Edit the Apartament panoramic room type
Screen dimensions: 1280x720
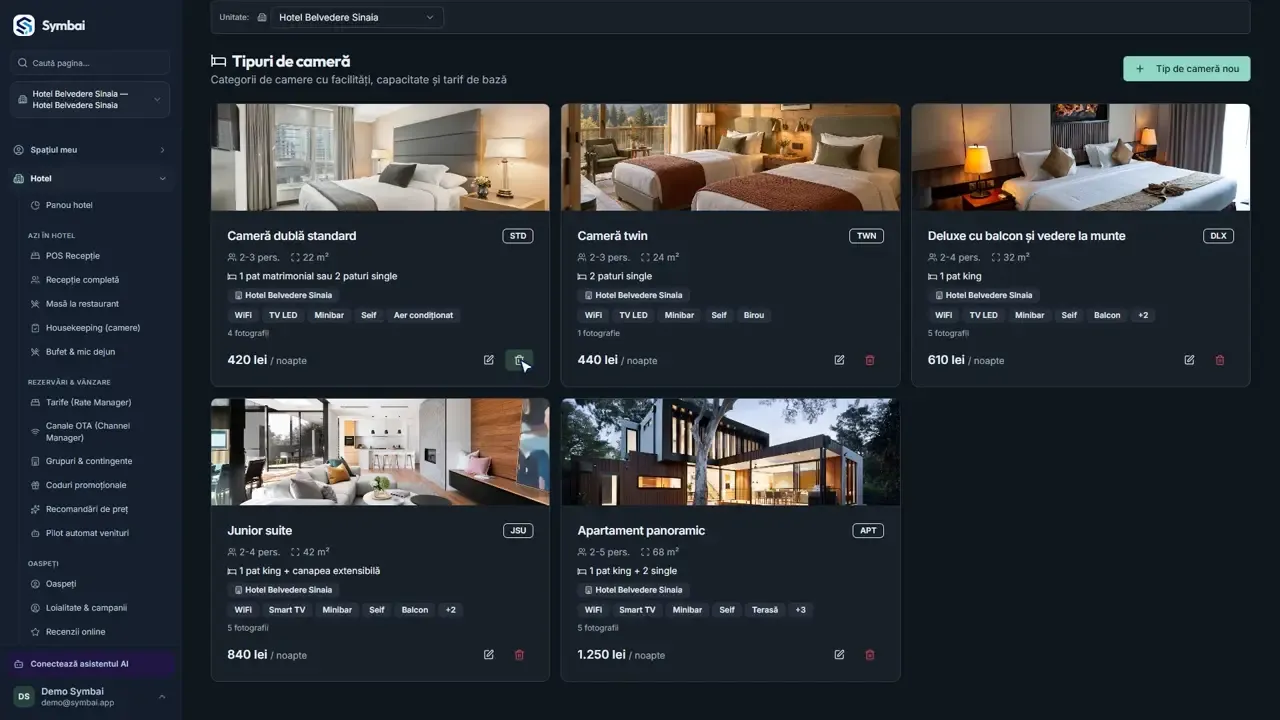tap(839, 655)
